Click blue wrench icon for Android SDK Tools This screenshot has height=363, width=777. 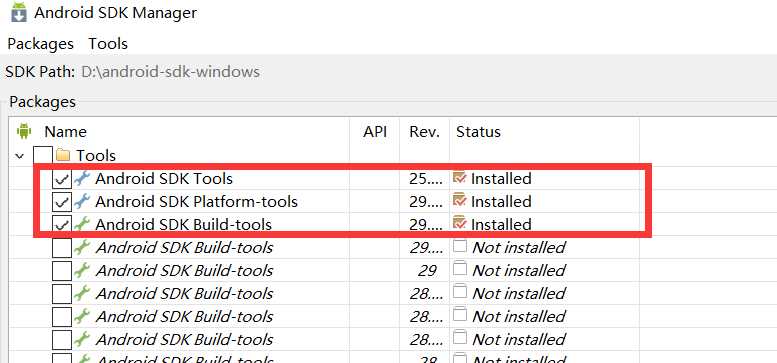pos(82,178)
